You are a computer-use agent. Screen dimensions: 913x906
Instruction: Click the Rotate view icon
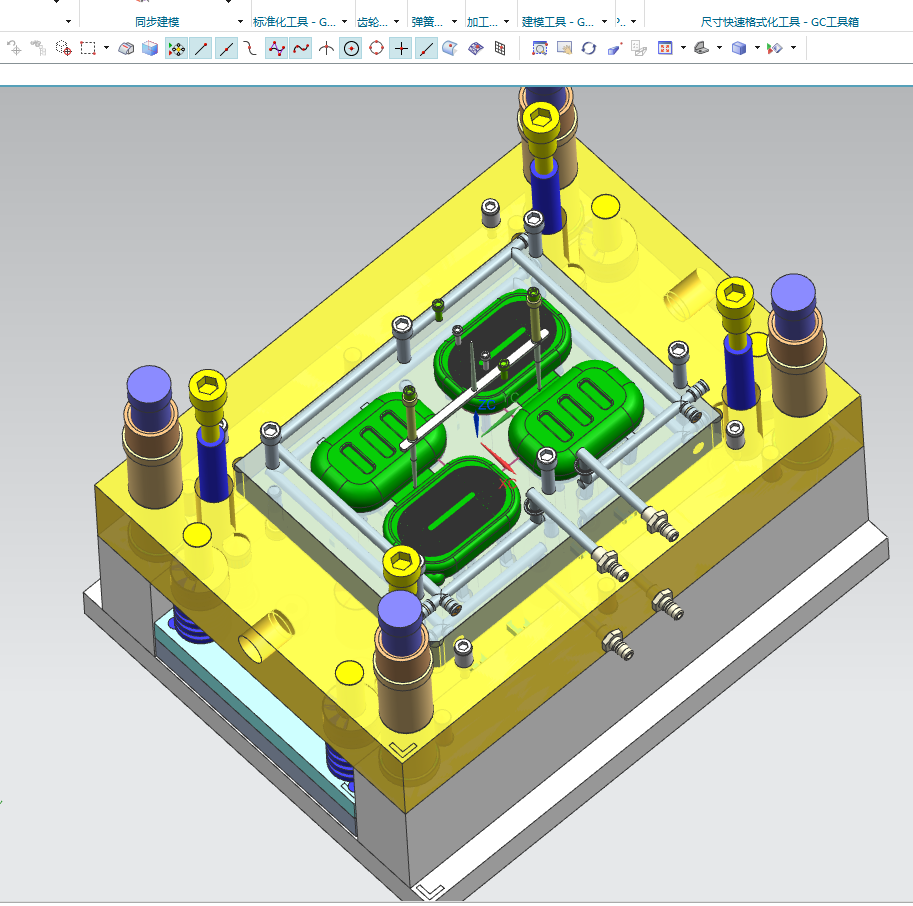click(589, 48)
